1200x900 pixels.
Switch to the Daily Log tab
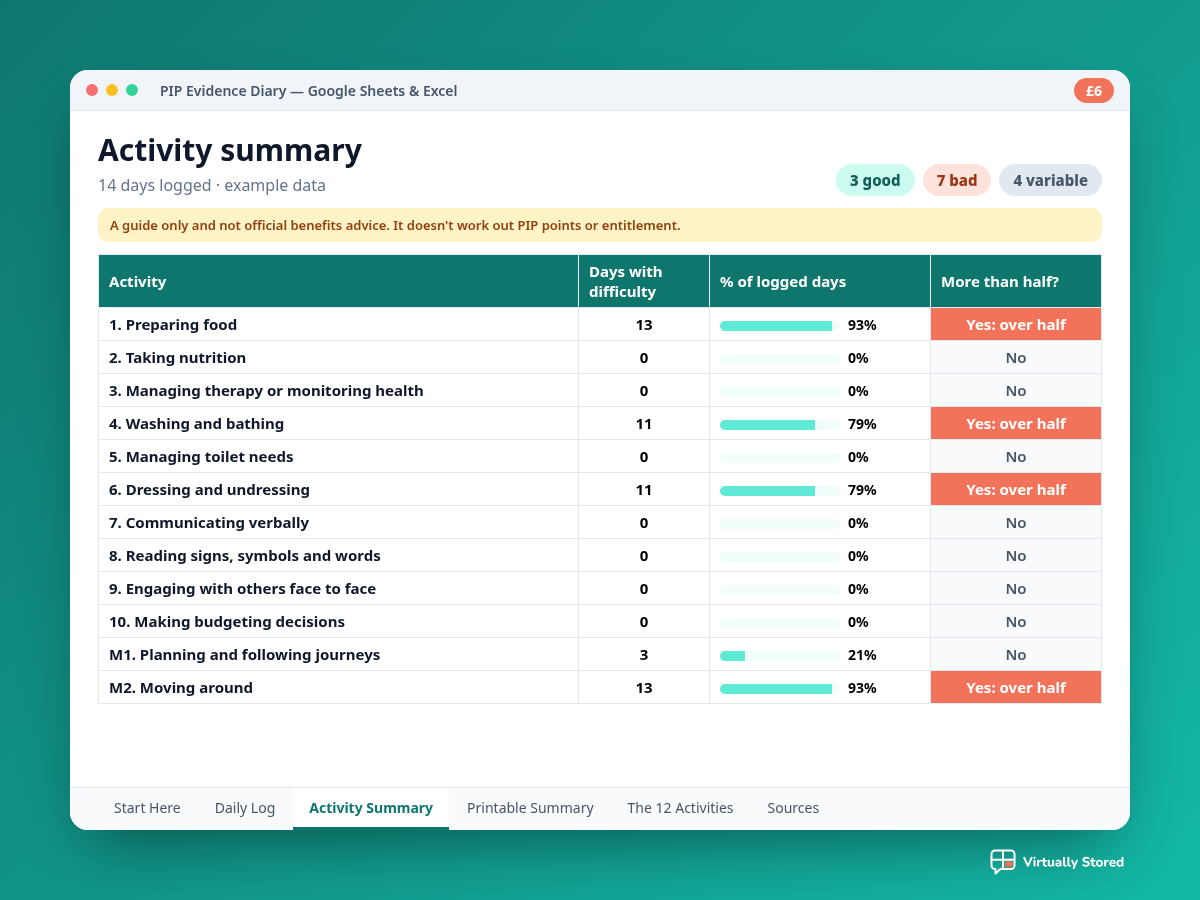[x=245, y=808]
